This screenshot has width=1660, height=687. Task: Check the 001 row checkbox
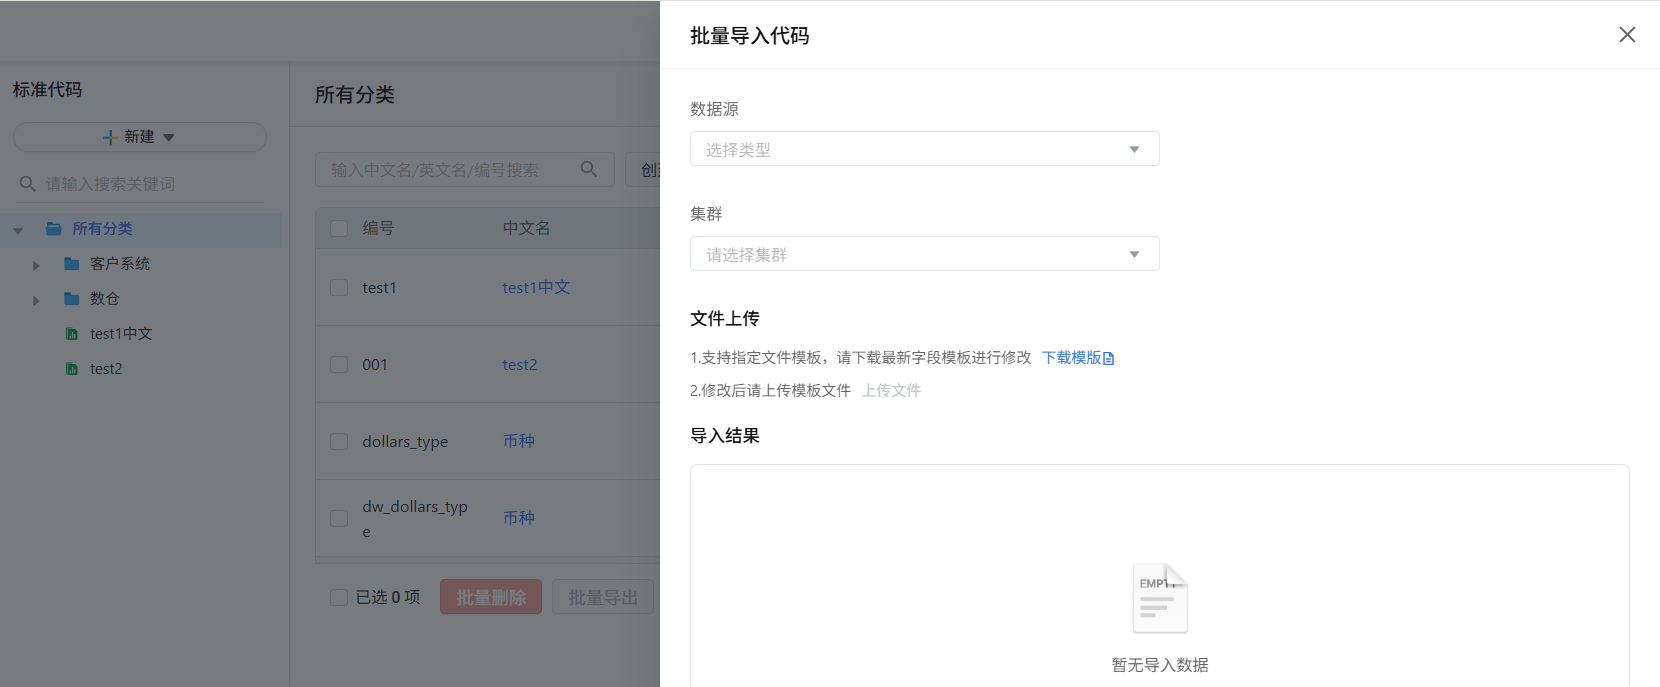click(x=339, y=364)
